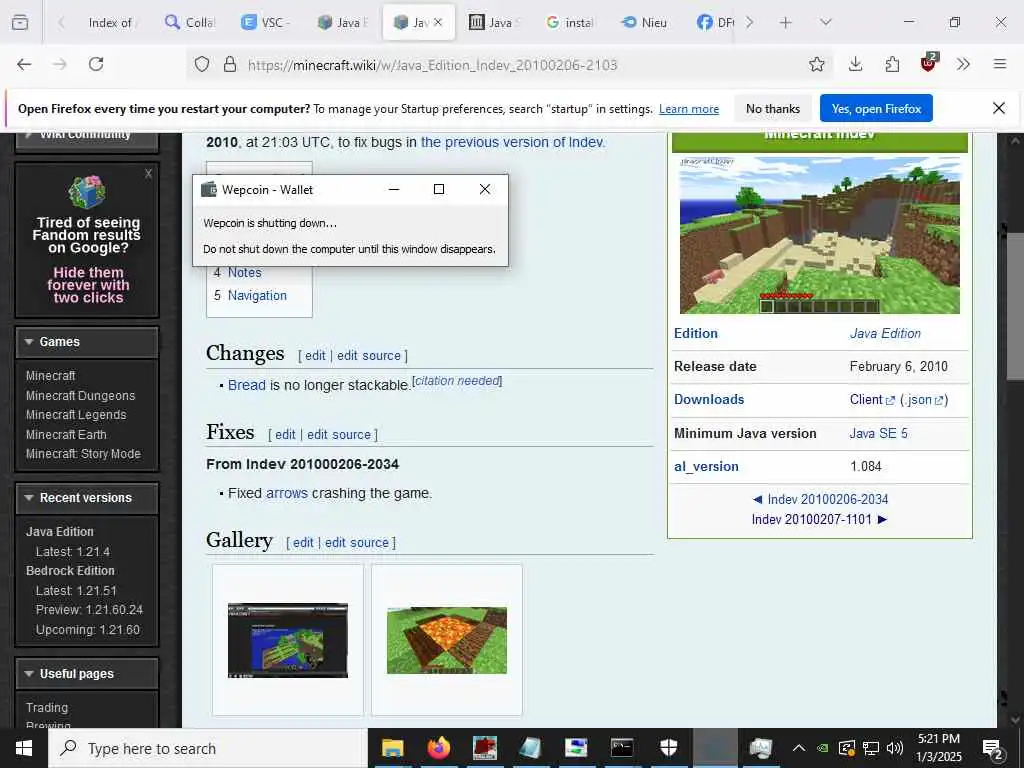The image size is (1024, 768).
Task: Follow the arrows link under Fixes
Action: pos(287,493)
